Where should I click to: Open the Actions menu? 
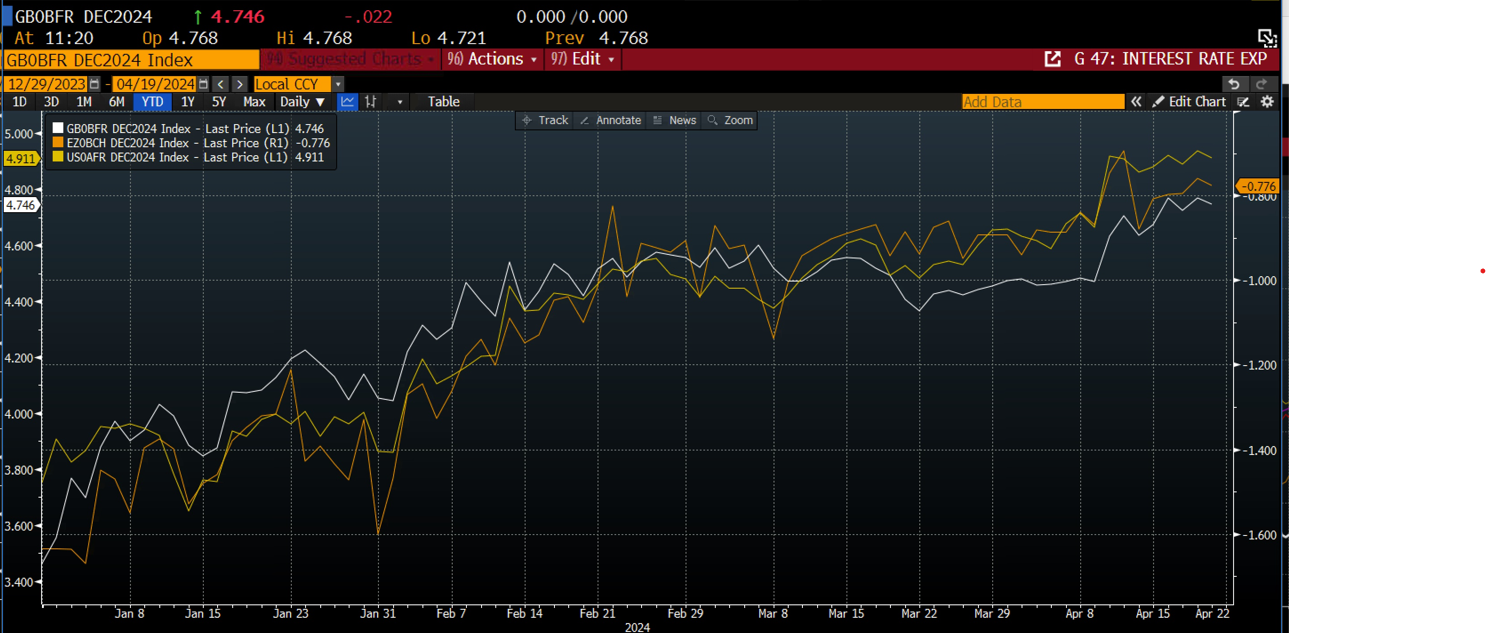[x=494, y=59]
